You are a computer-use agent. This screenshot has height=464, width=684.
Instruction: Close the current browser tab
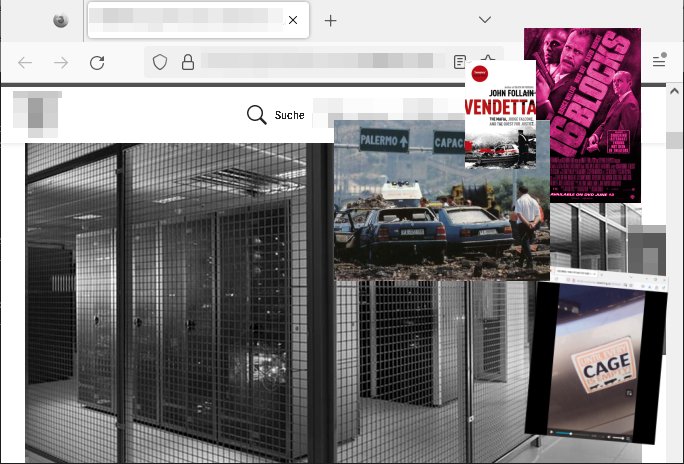[x=293, y=20]
